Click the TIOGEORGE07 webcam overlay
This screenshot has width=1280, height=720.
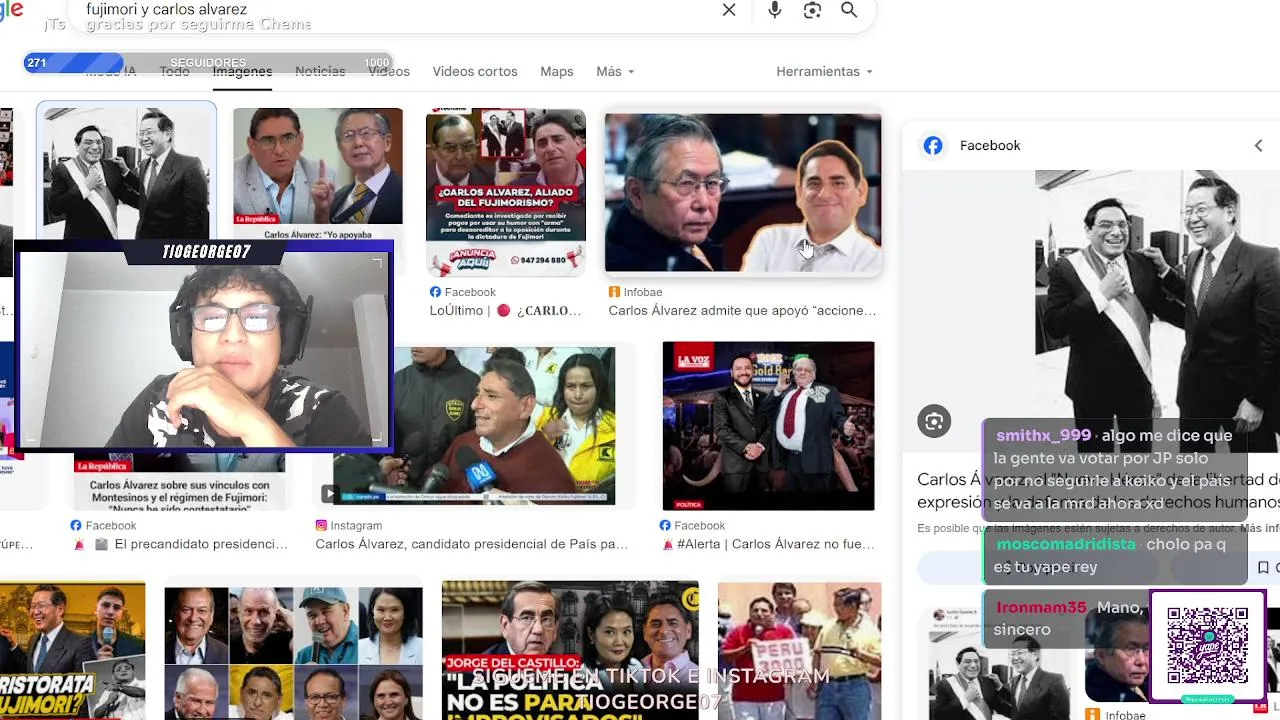pos(206,346)
